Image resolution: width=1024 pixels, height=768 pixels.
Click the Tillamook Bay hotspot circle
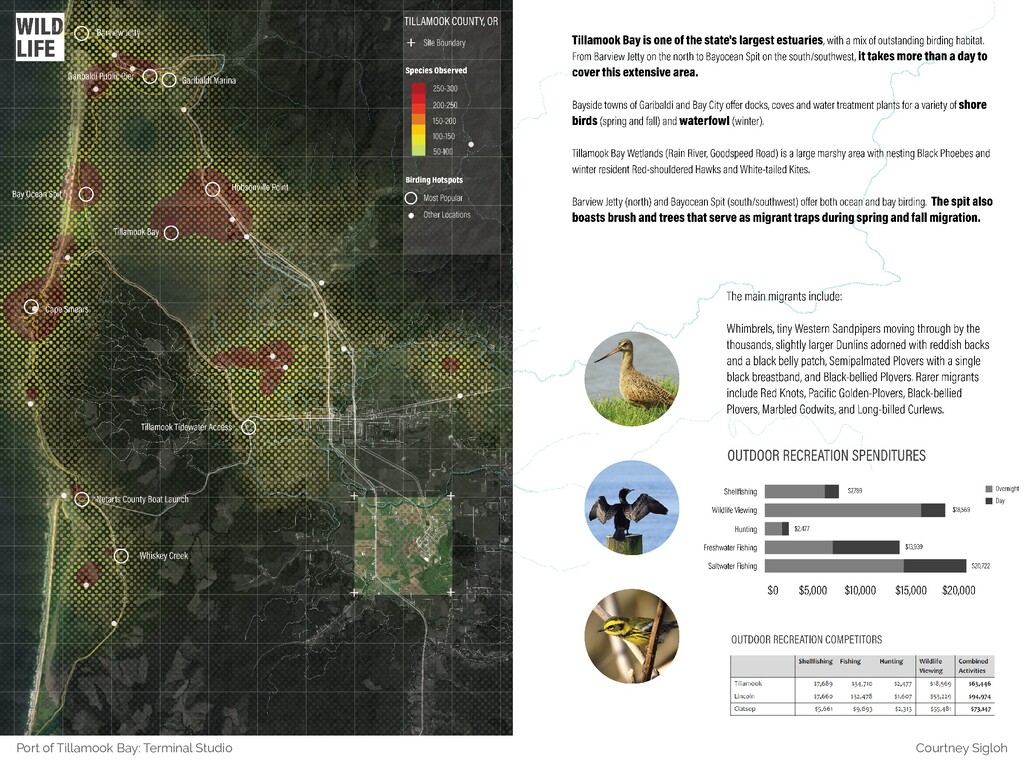click(x=171, y=232)
